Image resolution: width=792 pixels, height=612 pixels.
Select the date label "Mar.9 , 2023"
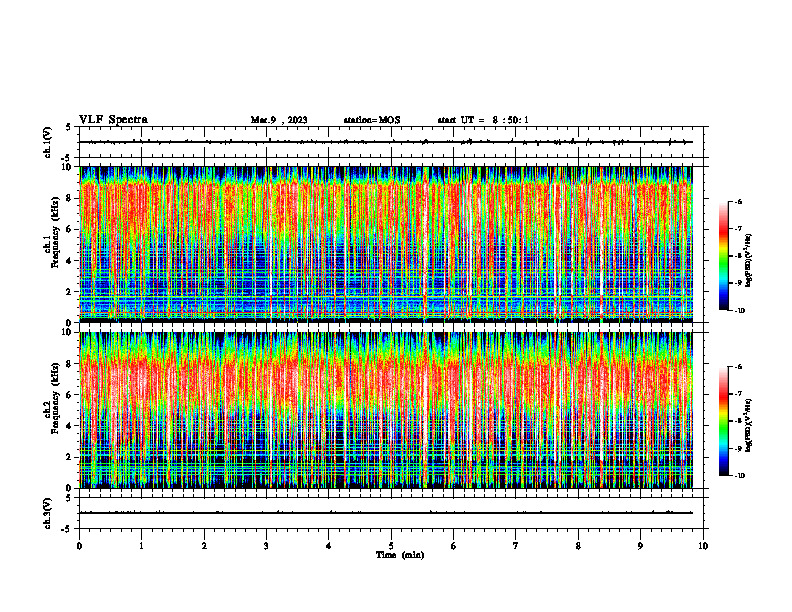(x=279, y=120)
